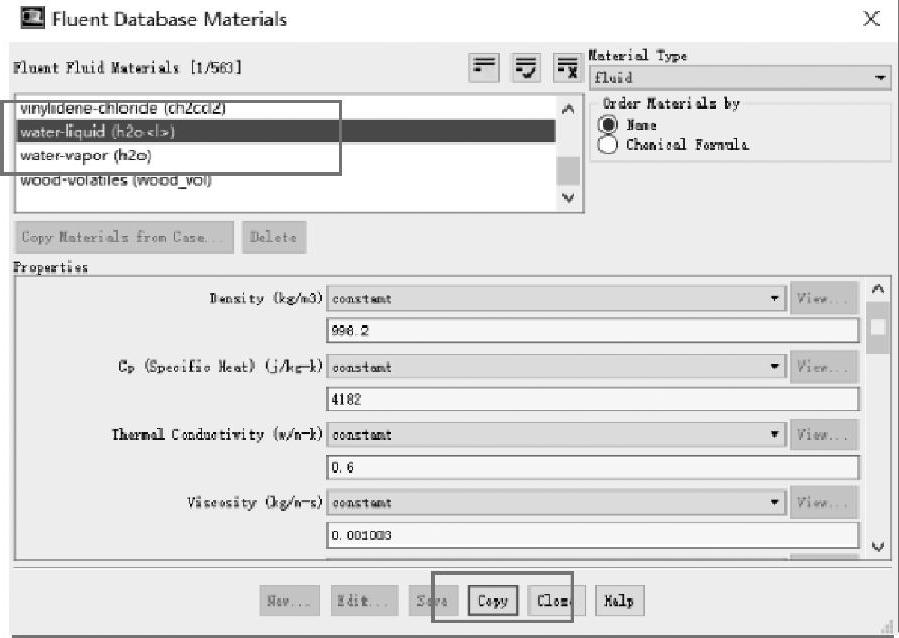
Task: Click the materials list scrollbar thumb
Action: coord(568,170)
